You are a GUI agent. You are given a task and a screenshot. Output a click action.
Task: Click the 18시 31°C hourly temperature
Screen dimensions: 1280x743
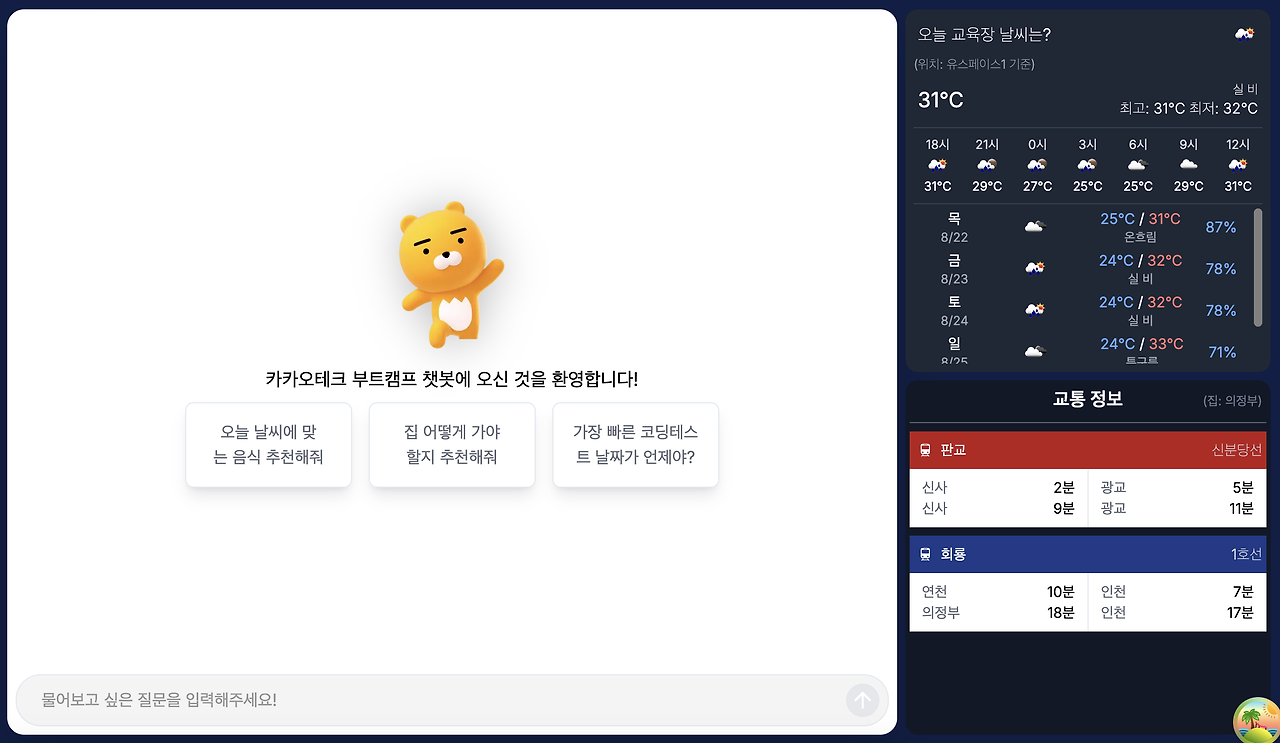937,186
